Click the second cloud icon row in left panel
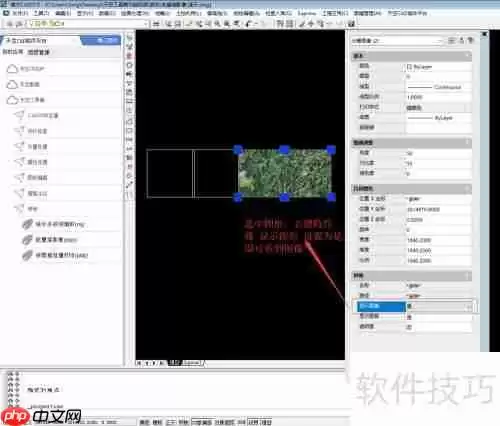This screenshot has height=426, width=500. coord(62,84)
